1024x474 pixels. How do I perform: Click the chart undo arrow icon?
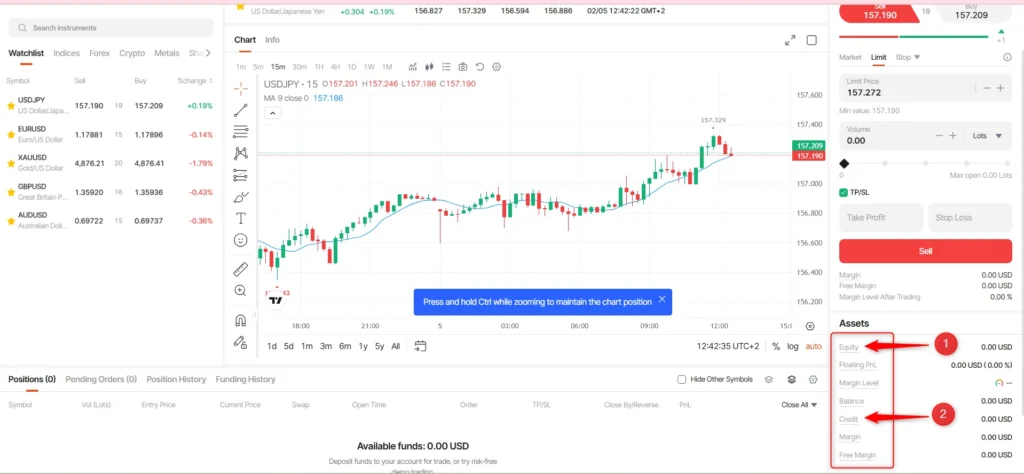pyautogui.click(x=479, y=67)
